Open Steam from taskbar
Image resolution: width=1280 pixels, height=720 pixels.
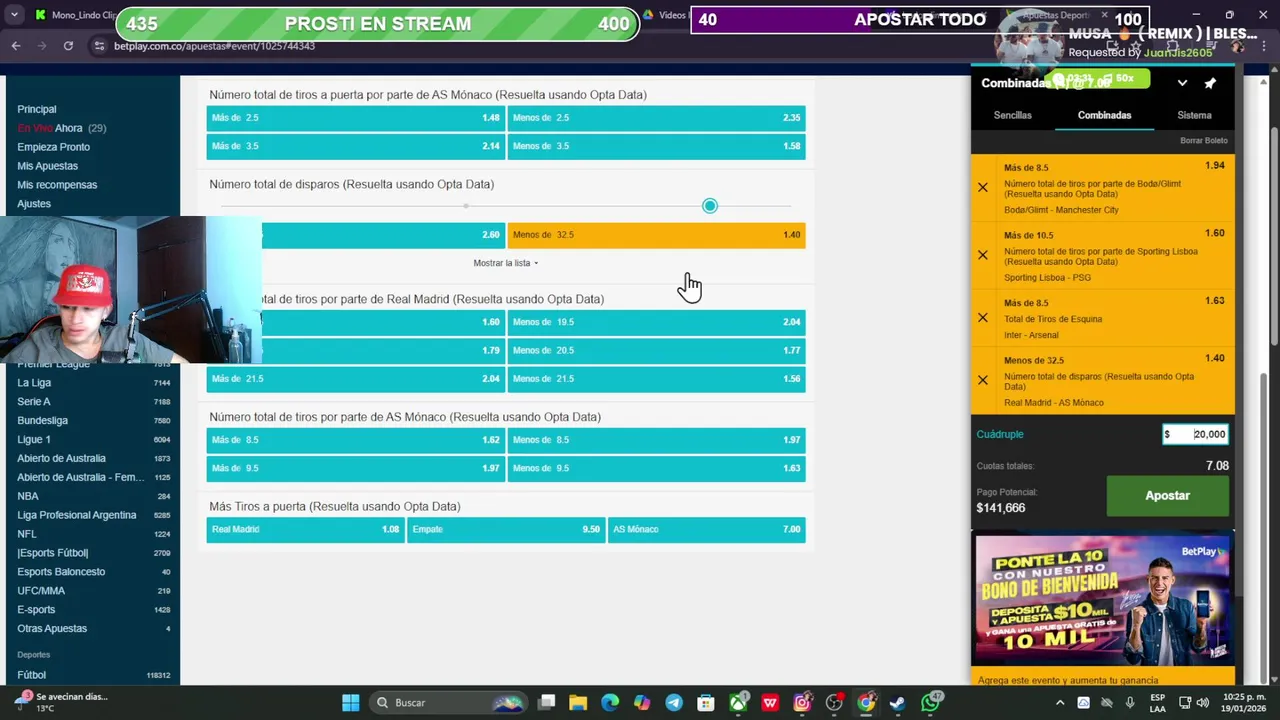tap(898, 703)
